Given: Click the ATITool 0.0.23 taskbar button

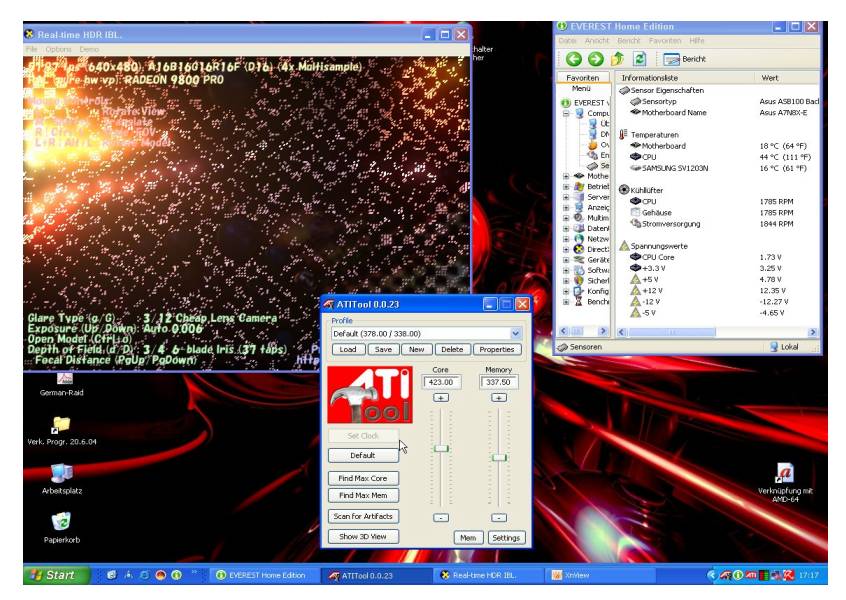Looking at the screenshot, I should pyautogui.click(x=376, y=575).
